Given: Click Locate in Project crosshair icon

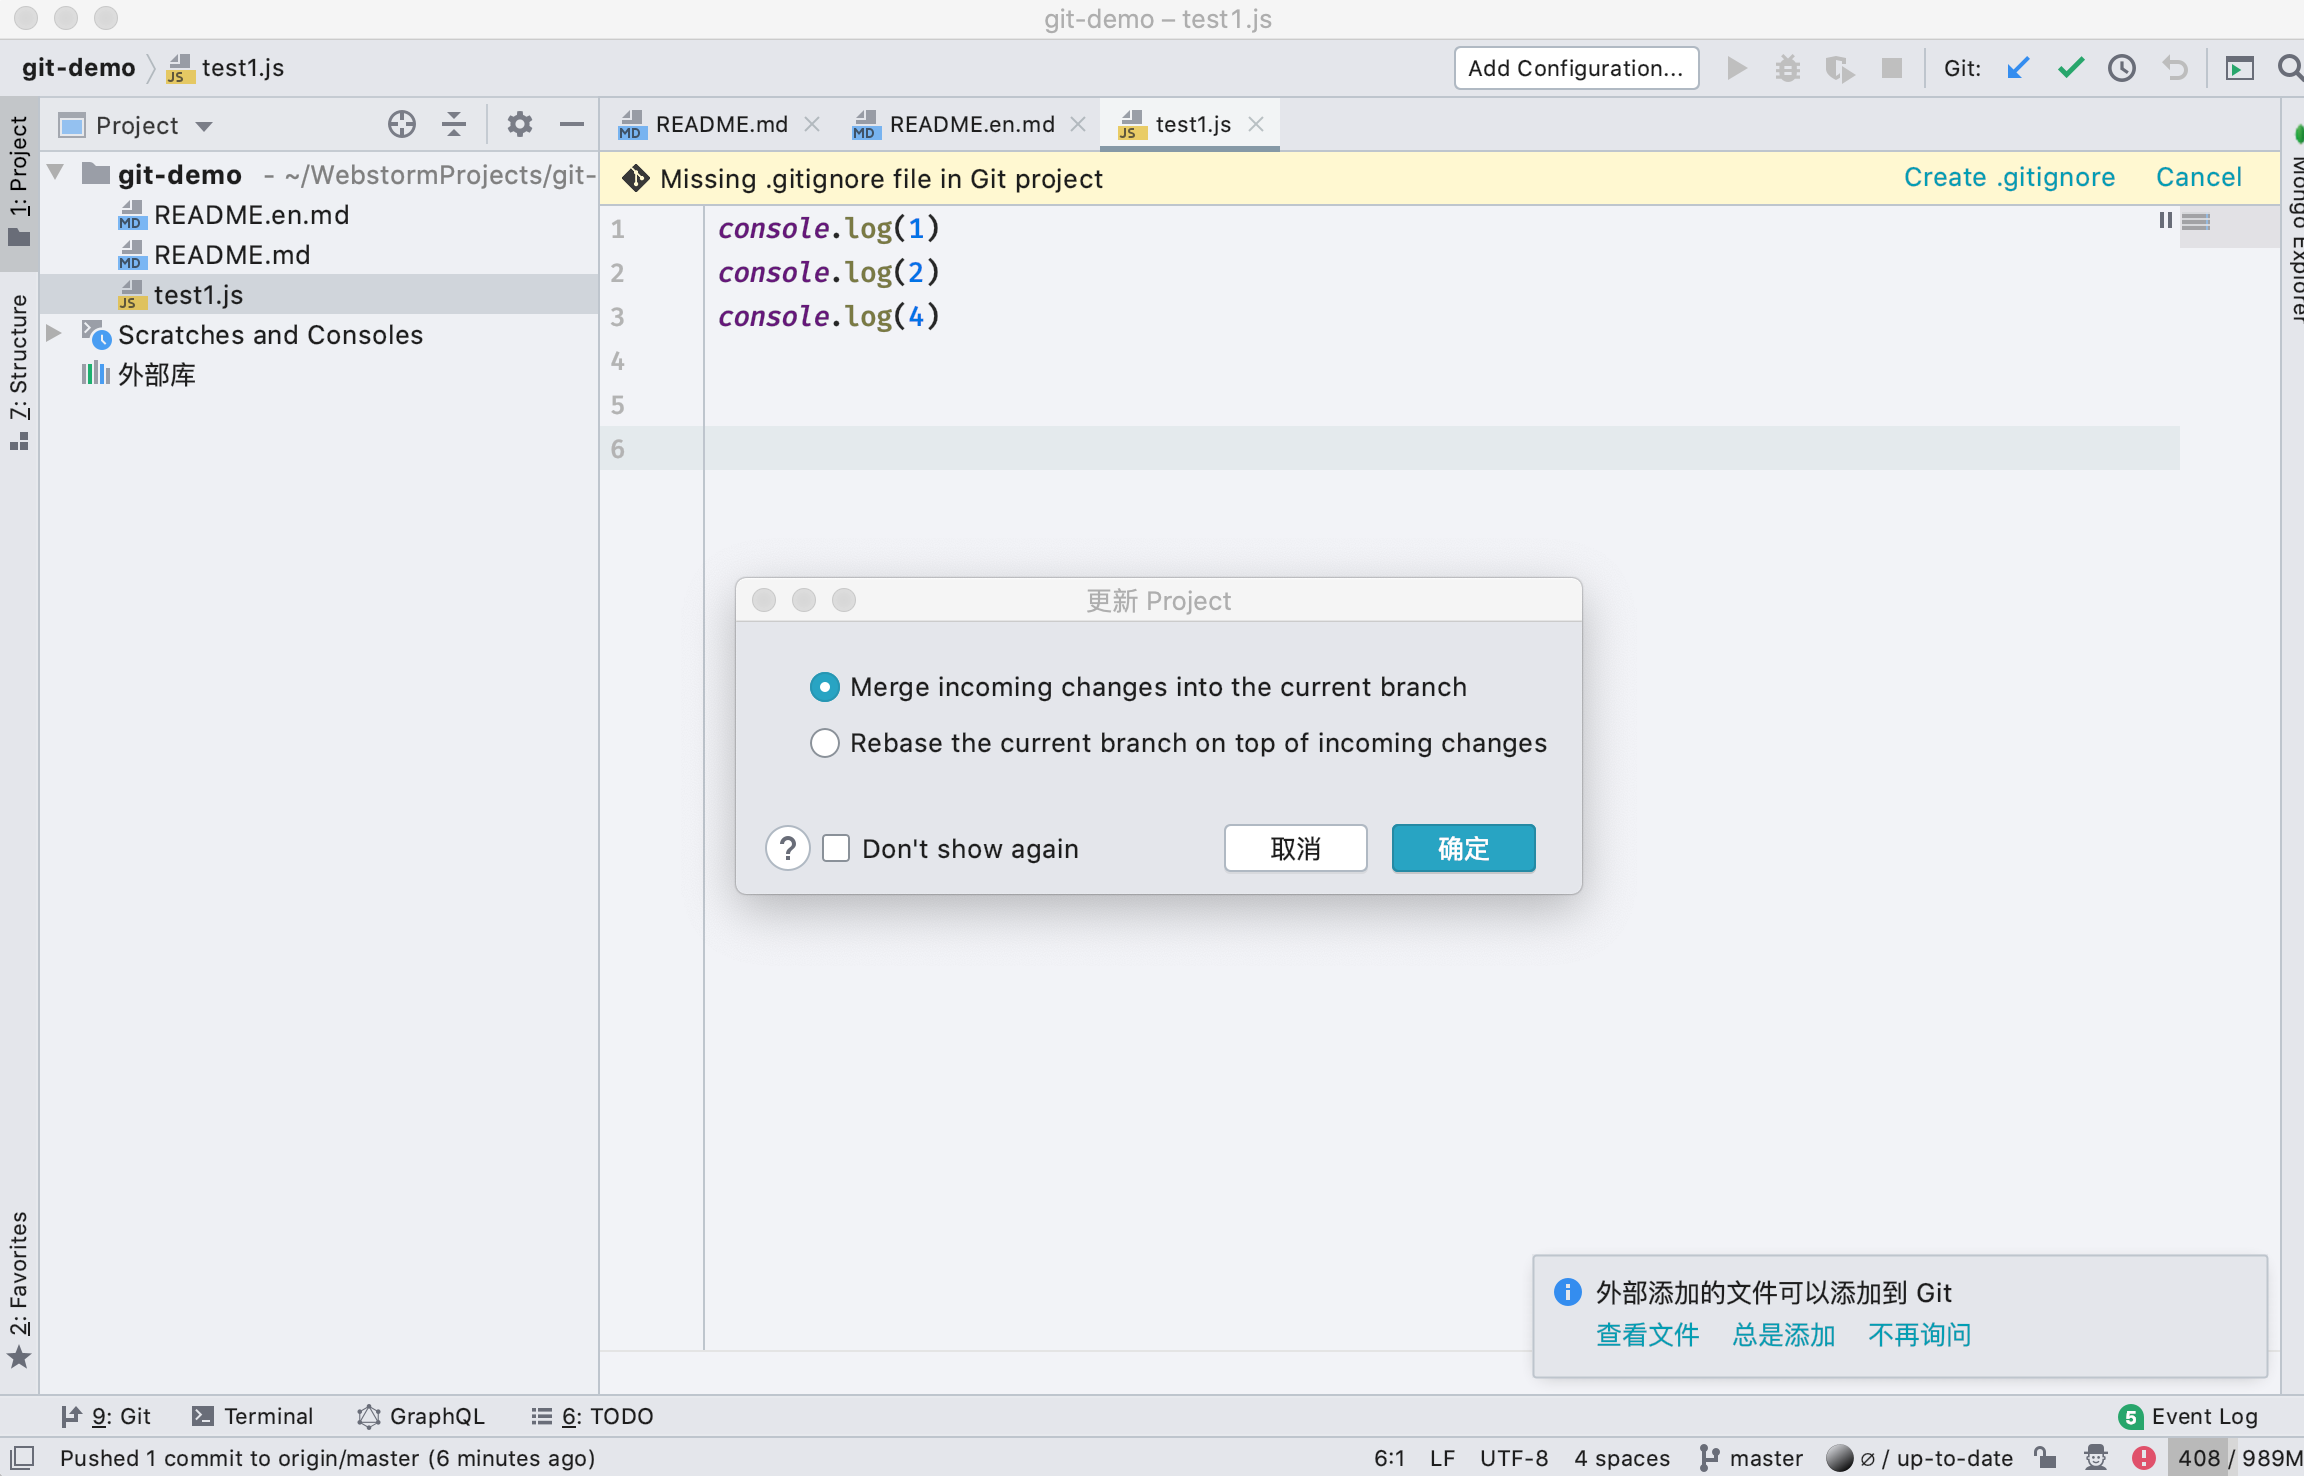Looking at the screenshot, I should click(x=402, y=124).
